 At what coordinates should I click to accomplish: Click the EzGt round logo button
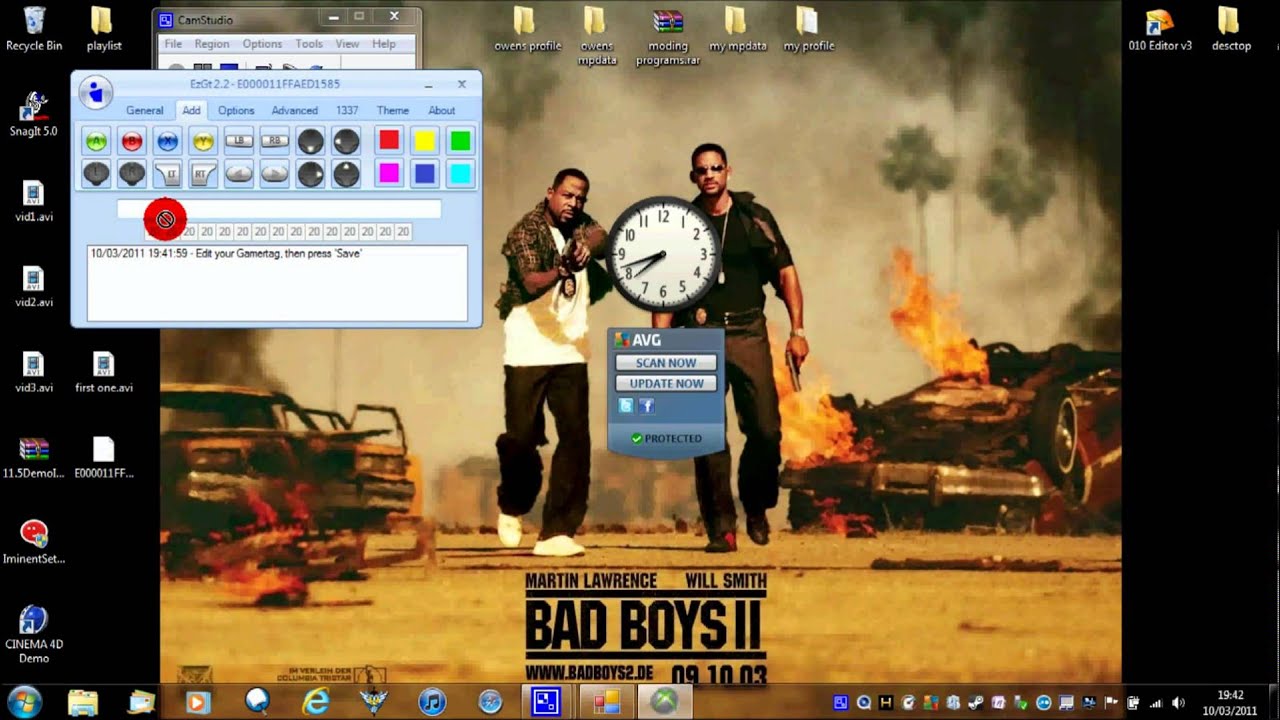pos(96,92)
